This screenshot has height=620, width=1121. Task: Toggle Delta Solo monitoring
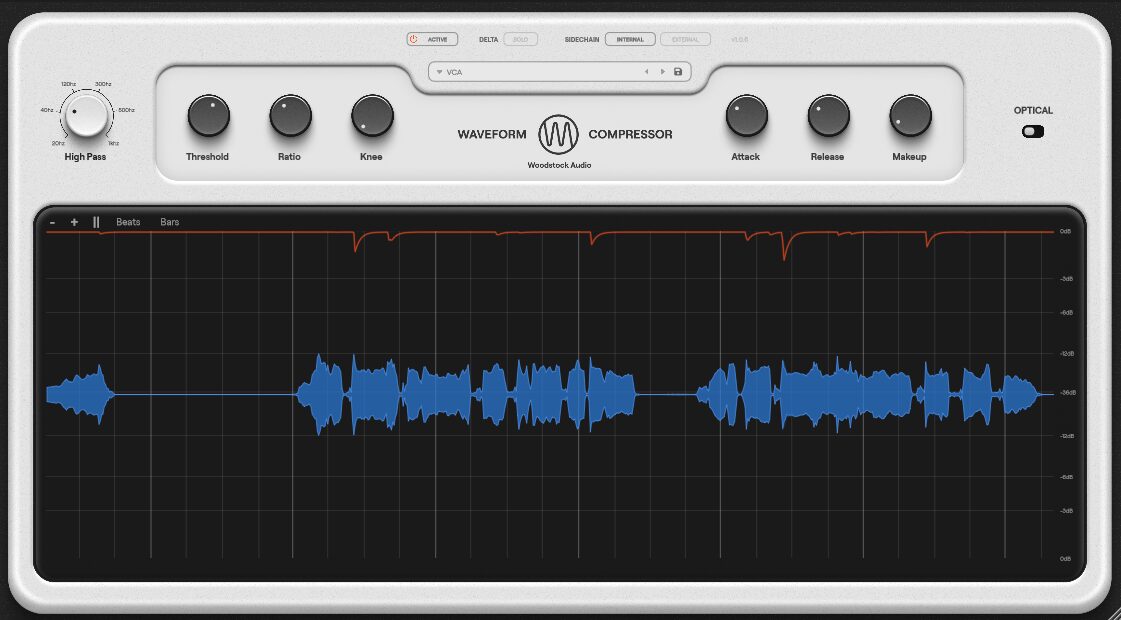pyautogui.click(x=520, y=40)
